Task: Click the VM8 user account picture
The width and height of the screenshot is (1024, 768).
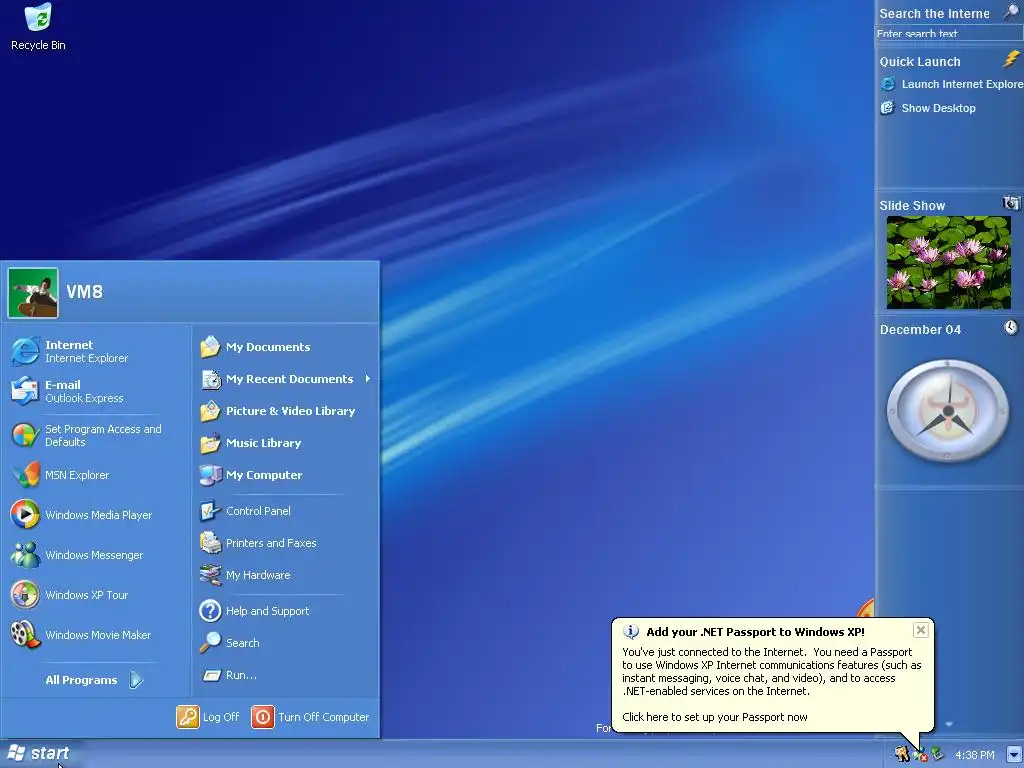Action: pyautogui.click(x=33, y=293)
